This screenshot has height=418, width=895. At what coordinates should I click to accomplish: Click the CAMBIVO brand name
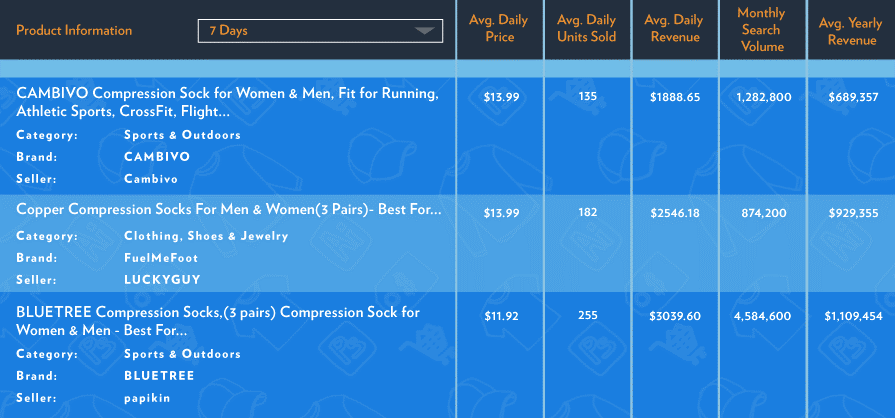click(157, 157)
